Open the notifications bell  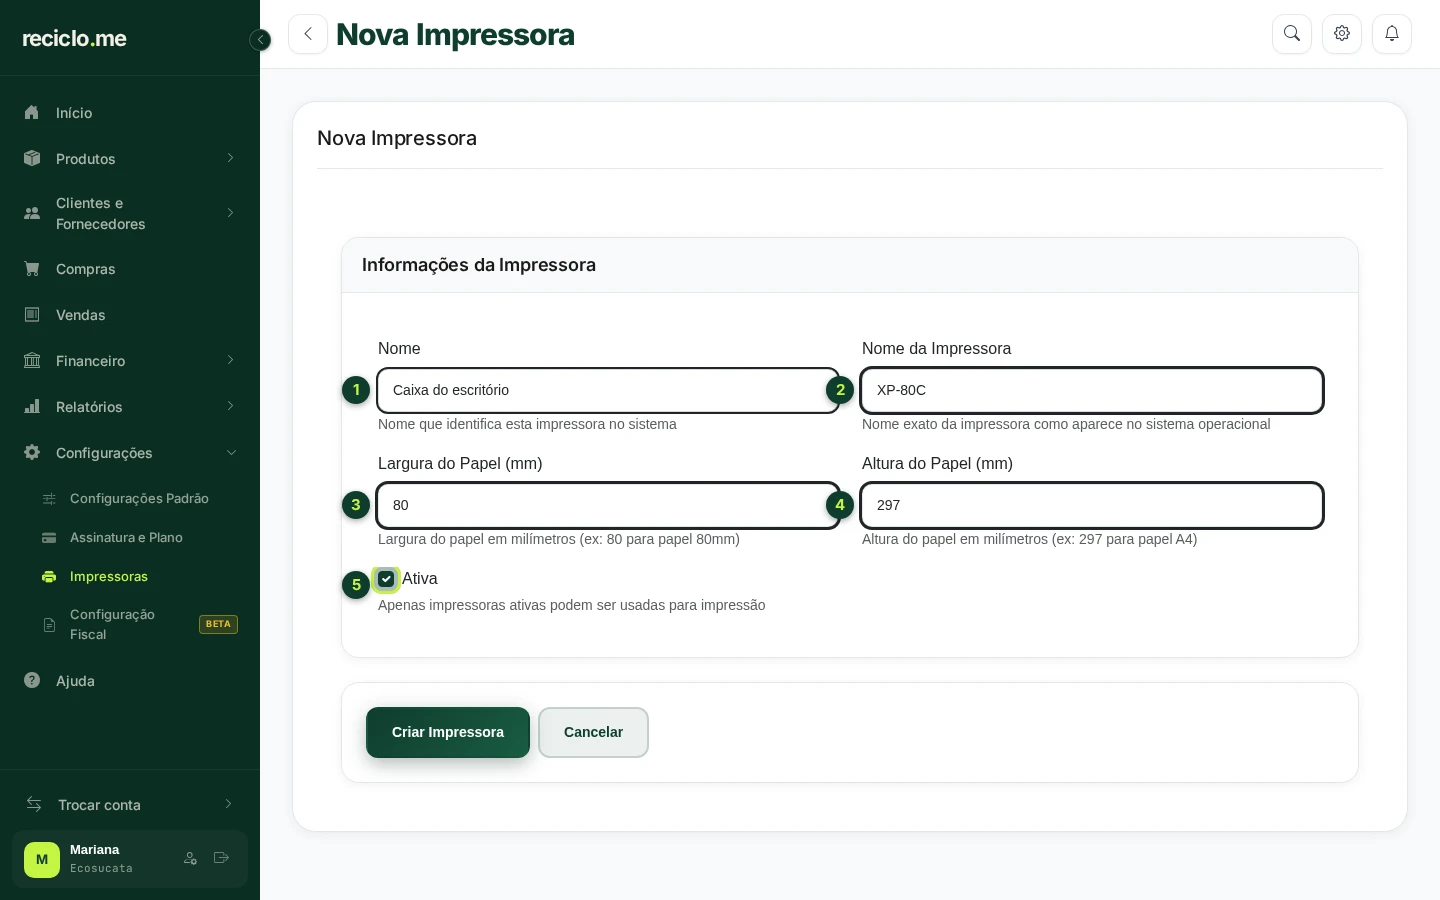tap(1392, 34)
